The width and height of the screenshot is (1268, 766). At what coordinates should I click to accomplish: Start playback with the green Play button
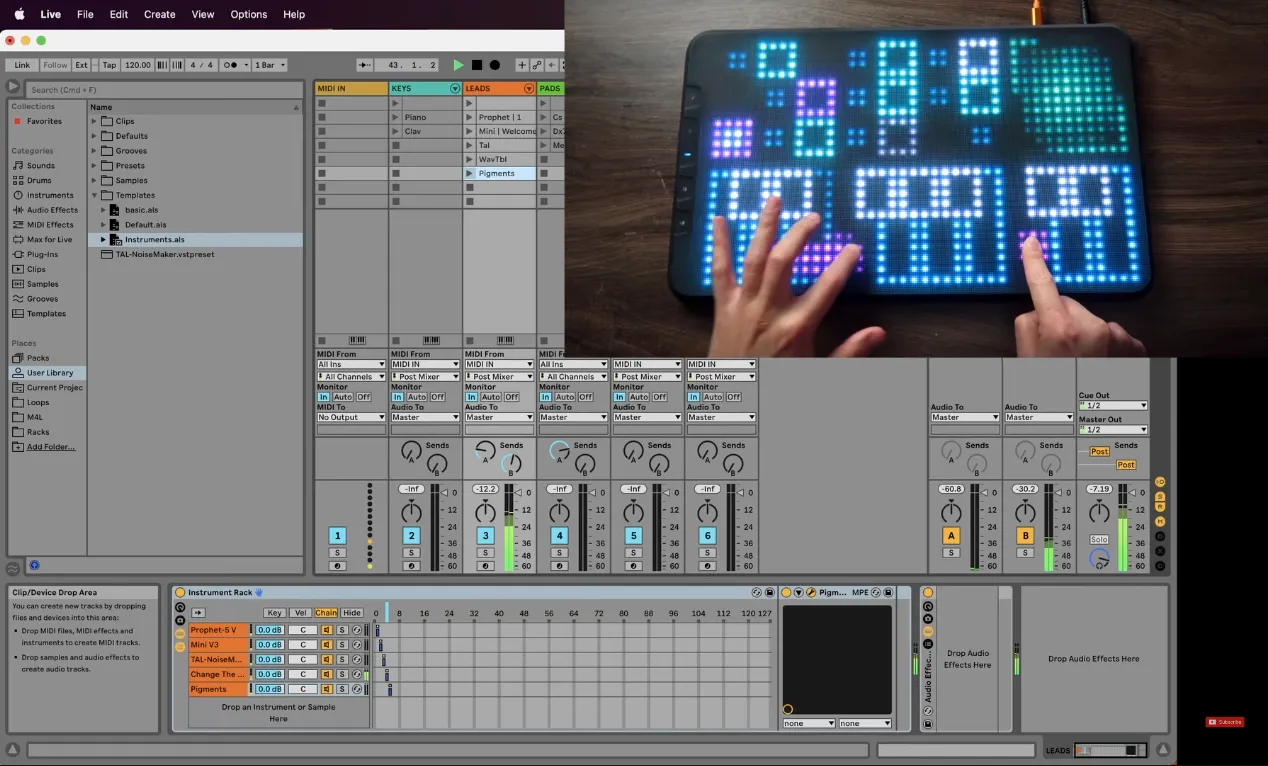point(458,65)
